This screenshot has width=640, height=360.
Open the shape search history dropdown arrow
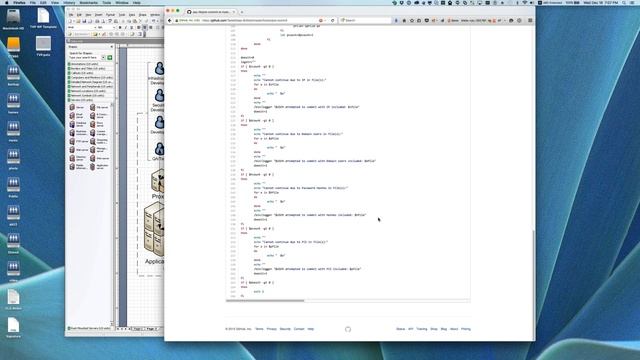(103, 58)
